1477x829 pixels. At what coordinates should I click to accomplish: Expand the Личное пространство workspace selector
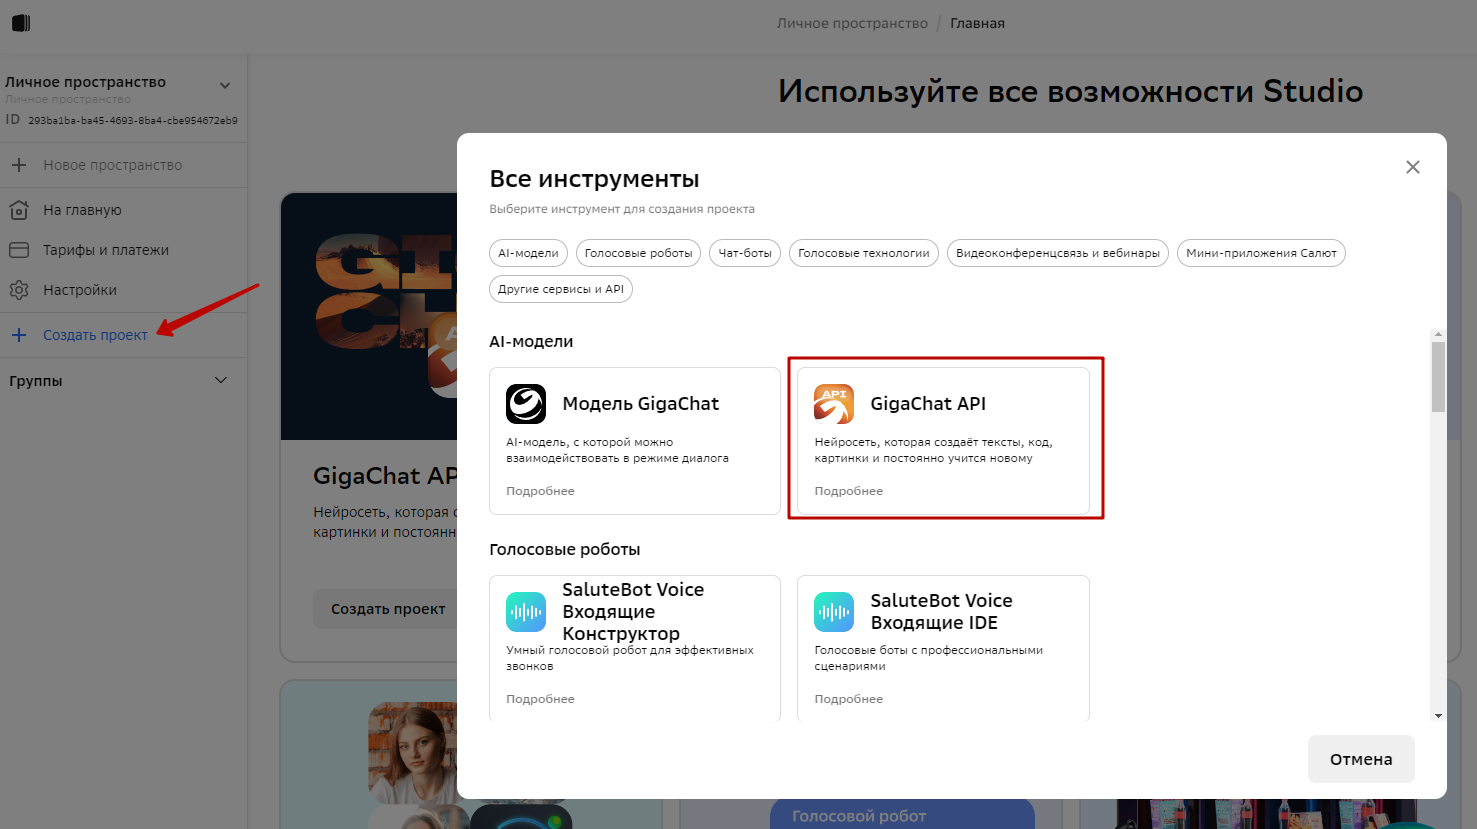pyautogui.click(x=225, y=85)
